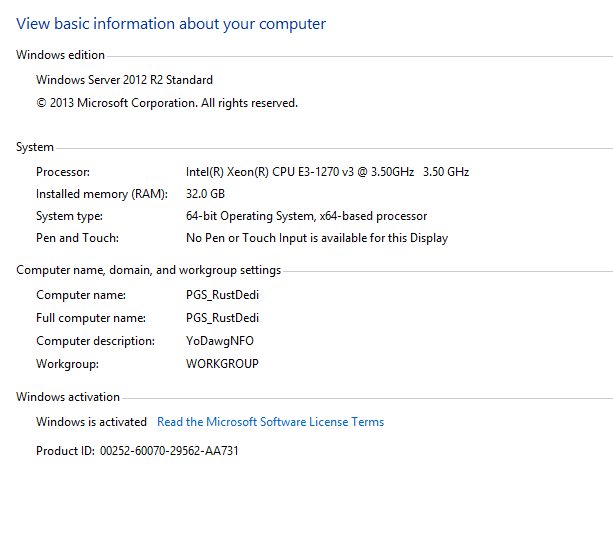This screenshot has height=534, width=613.
Task: Select the Product ID number
Action: pos(169,451)
